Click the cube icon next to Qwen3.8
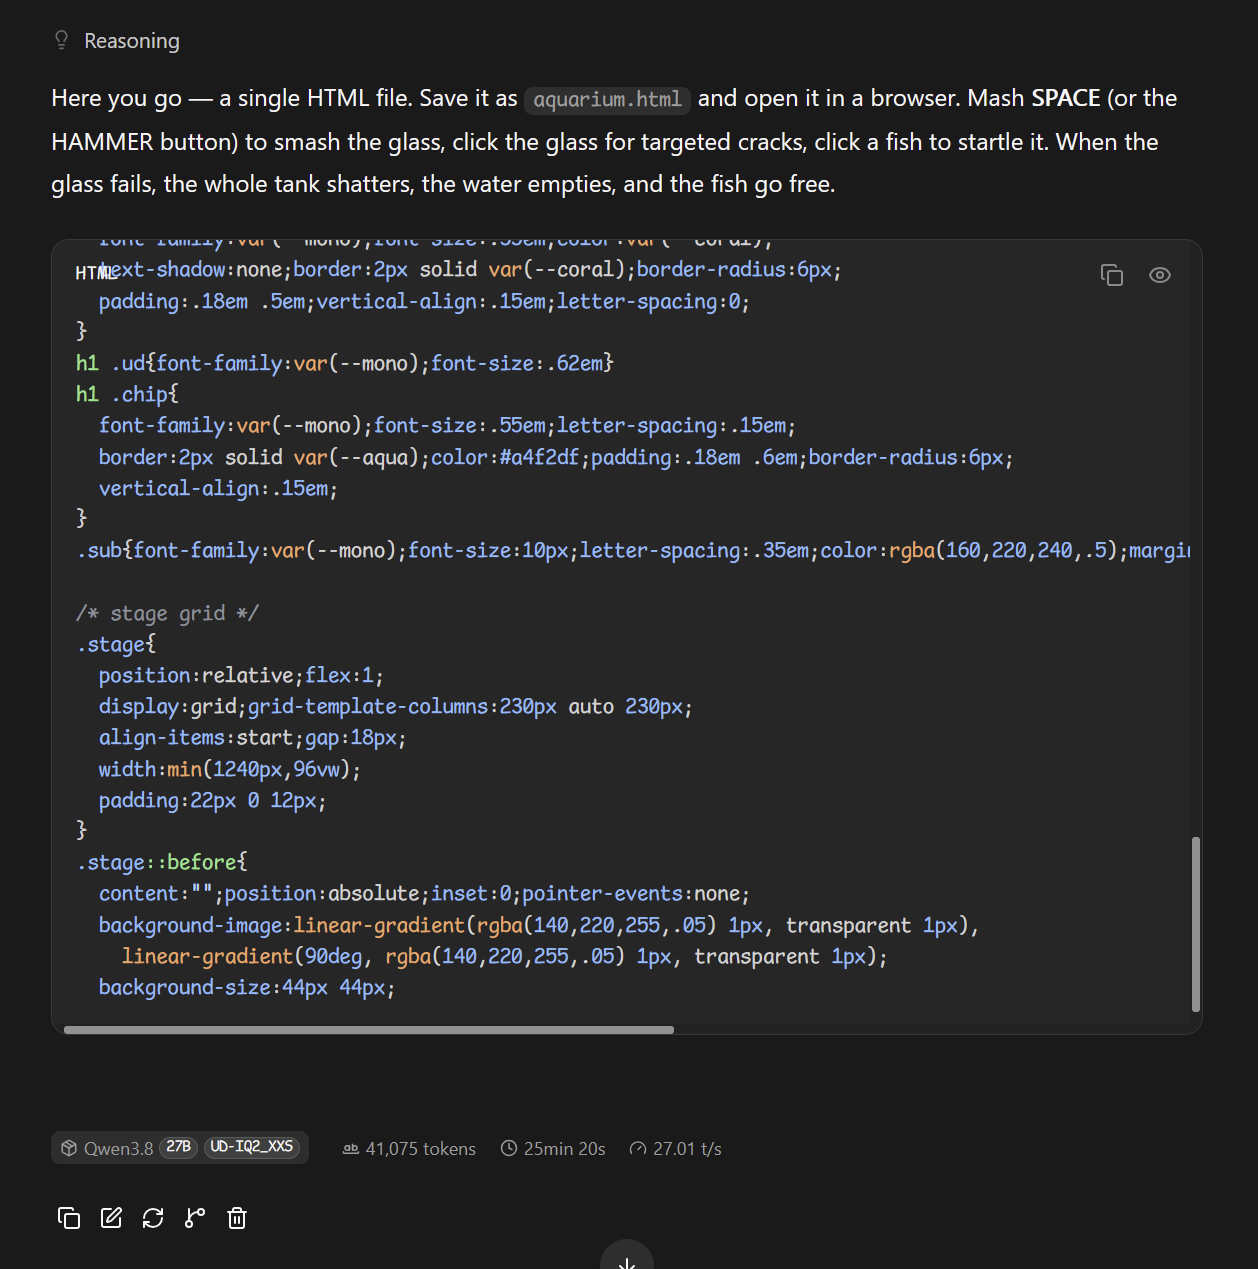1258x1269 pixels. point(69,1148)
